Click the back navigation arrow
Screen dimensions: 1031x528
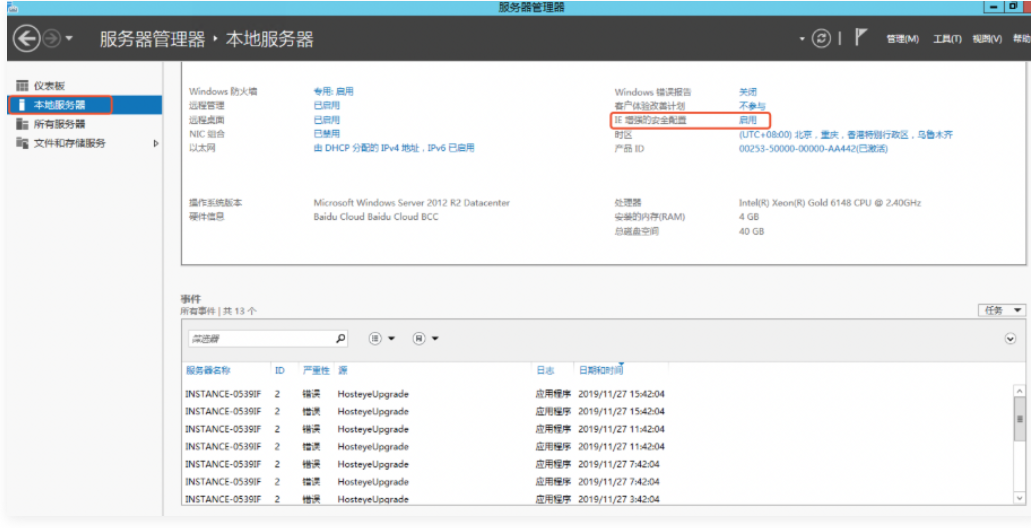[x=26, y=39]
